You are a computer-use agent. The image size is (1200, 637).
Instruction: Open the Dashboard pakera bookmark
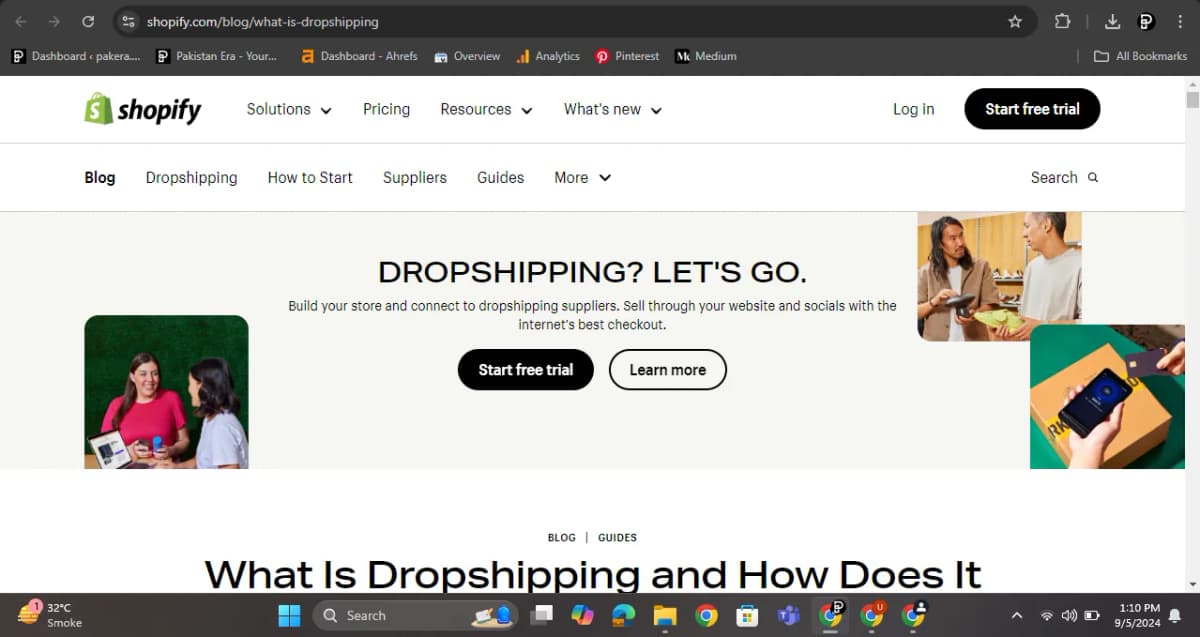click(x=77, y=56)
